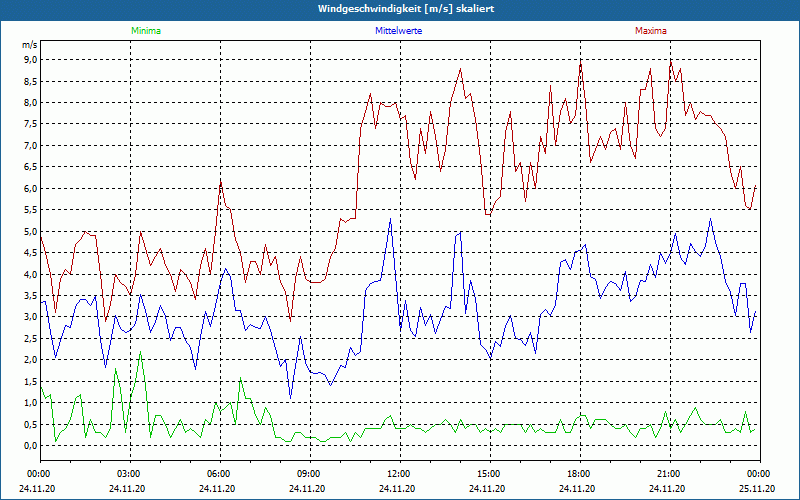
Task: Click the 5,0 y-axis value
Action: click(x=30, y=231)
